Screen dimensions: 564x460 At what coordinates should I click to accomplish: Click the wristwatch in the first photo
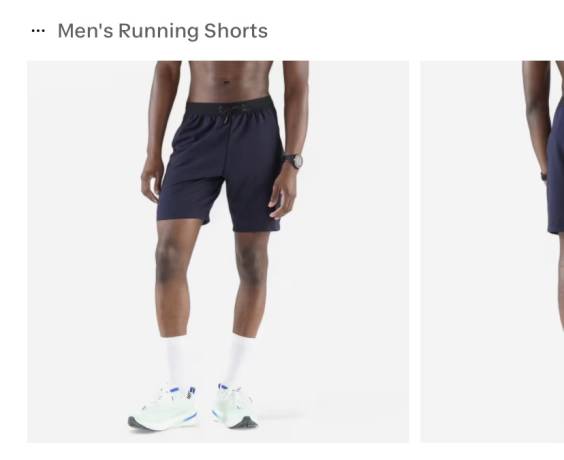point(293,161)
